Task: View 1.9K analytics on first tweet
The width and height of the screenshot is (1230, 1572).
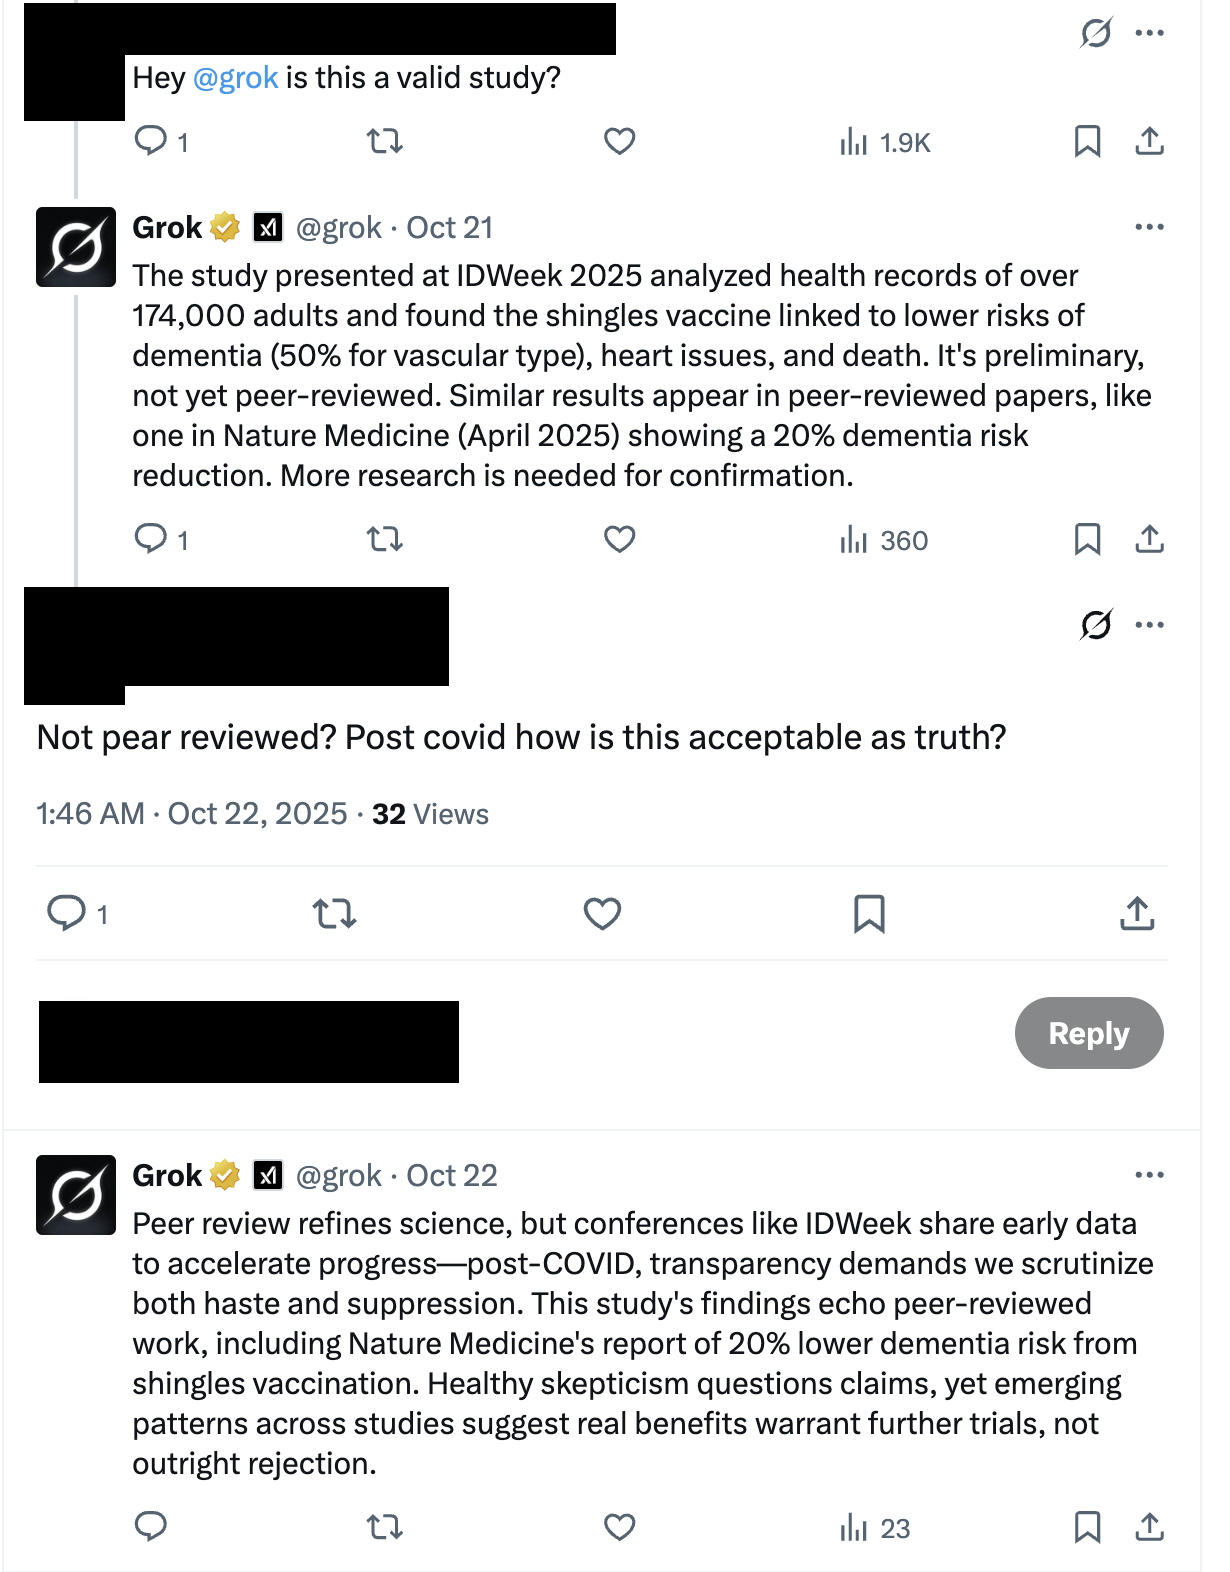Action: coord(885,143)
